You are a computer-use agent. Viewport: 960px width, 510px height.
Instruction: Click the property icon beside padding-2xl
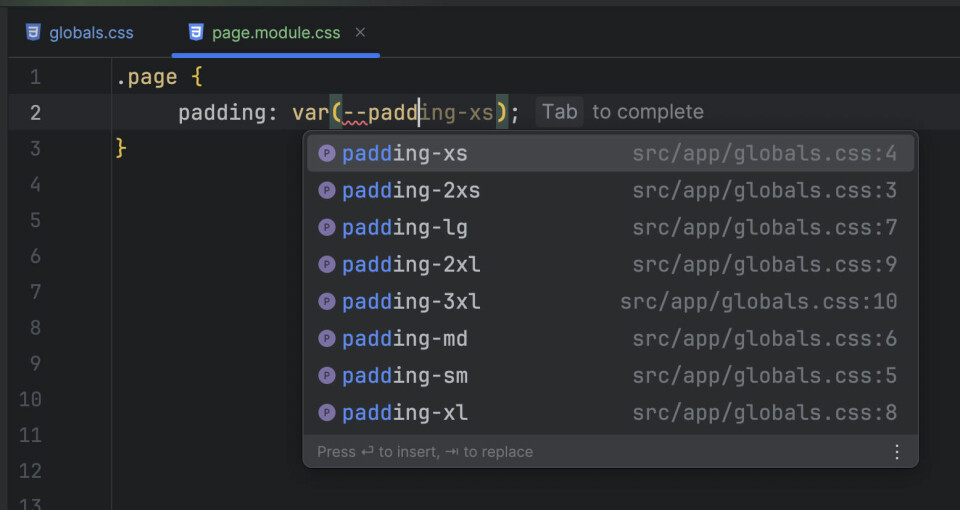pos(327,264)
